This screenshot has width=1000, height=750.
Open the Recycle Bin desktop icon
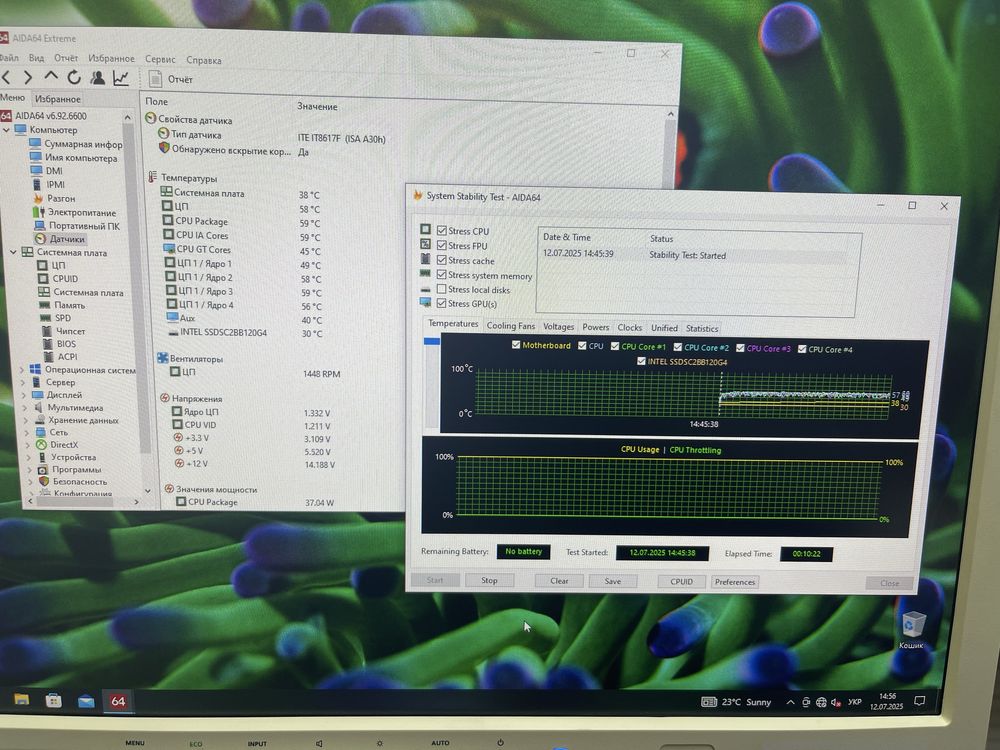(x=913, y=630)
